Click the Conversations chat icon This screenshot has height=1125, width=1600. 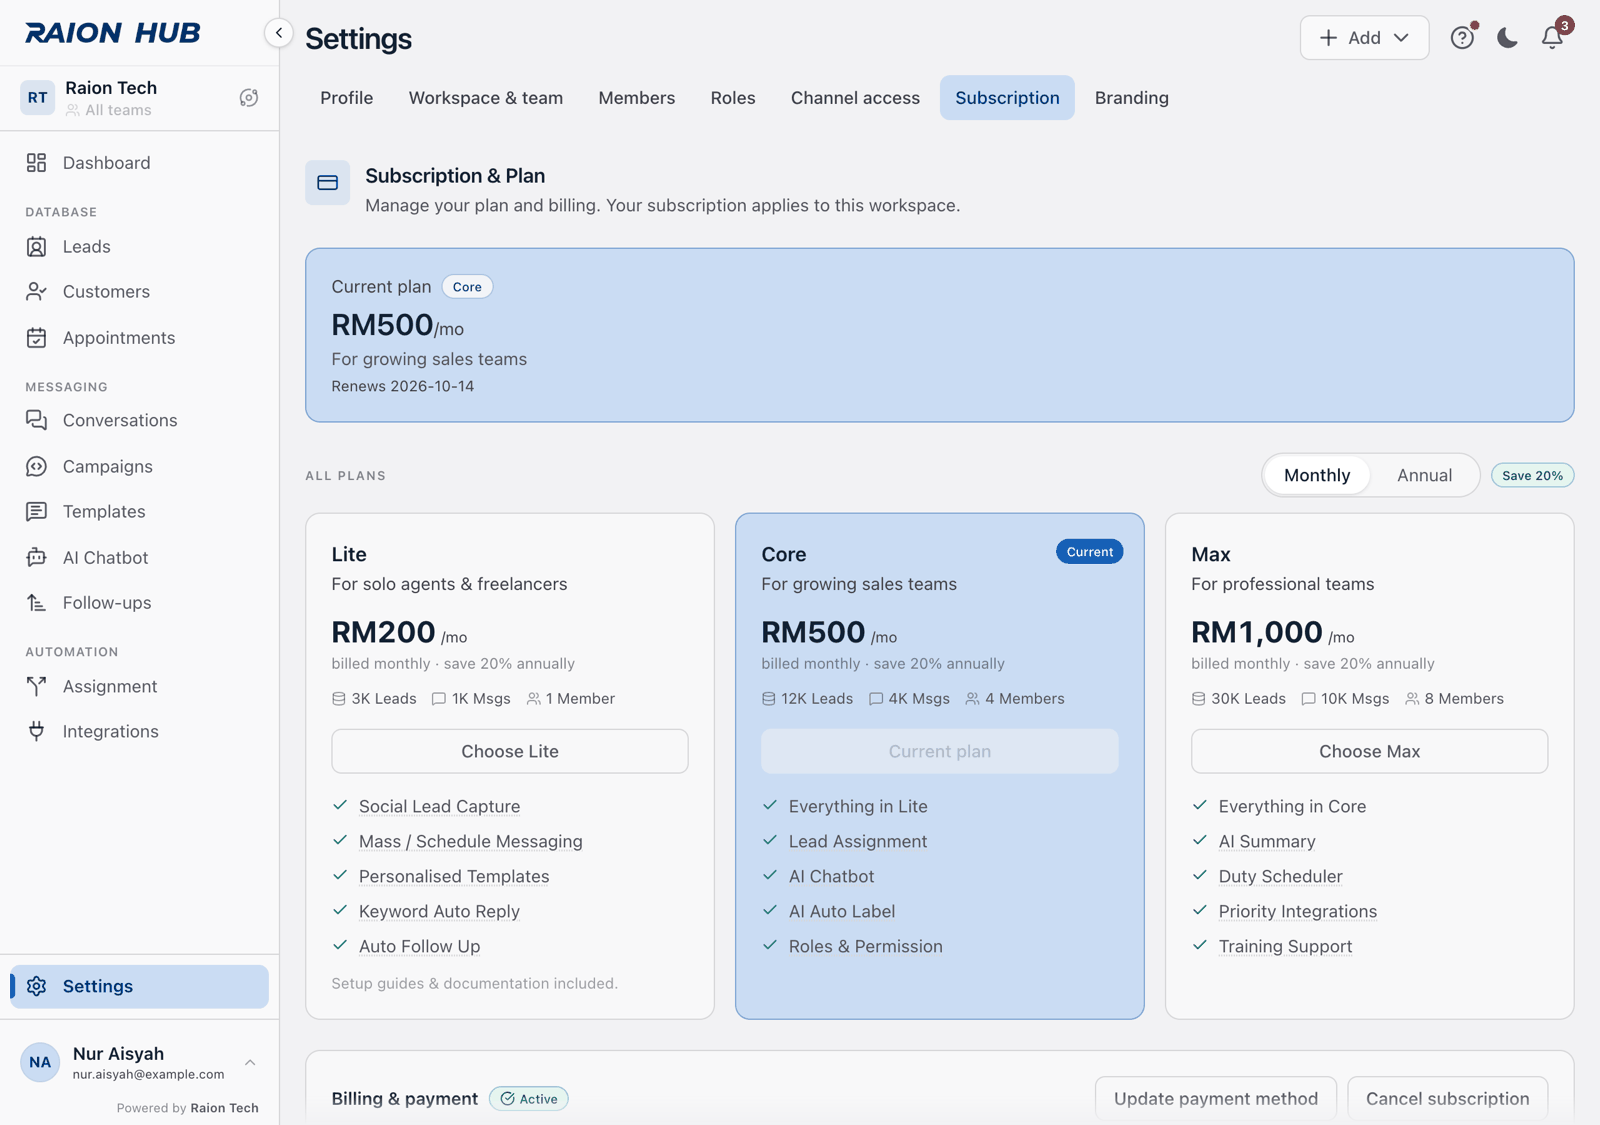(37, 421)
